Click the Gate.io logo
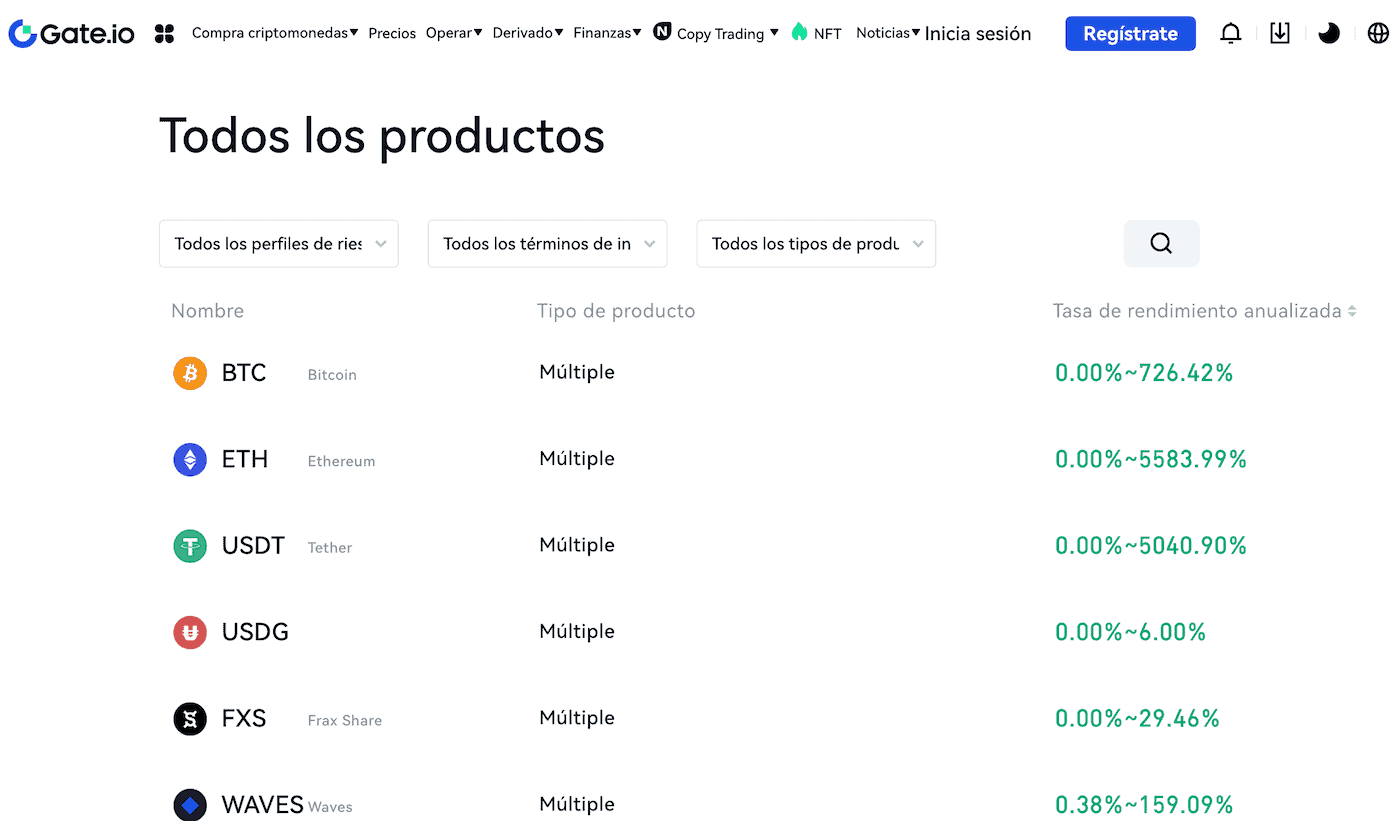This screenshot has width=1400, height=821. coord(71,33)
